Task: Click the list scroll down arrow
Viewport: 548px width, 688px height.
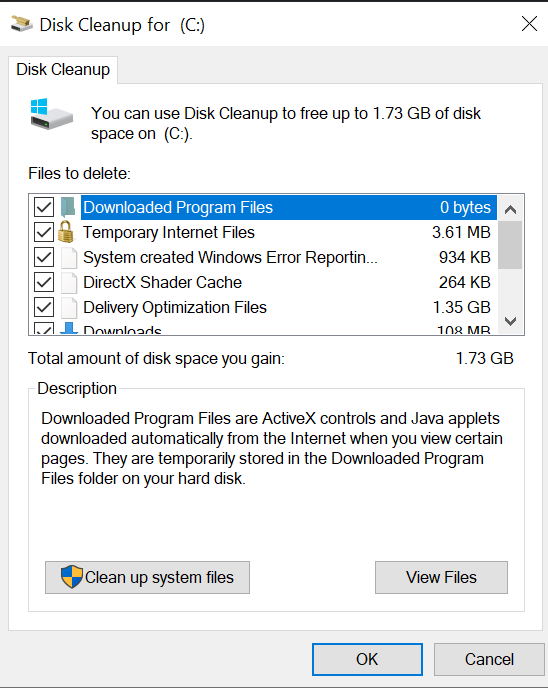Action: pyautogui.click(x=510, y=321)
